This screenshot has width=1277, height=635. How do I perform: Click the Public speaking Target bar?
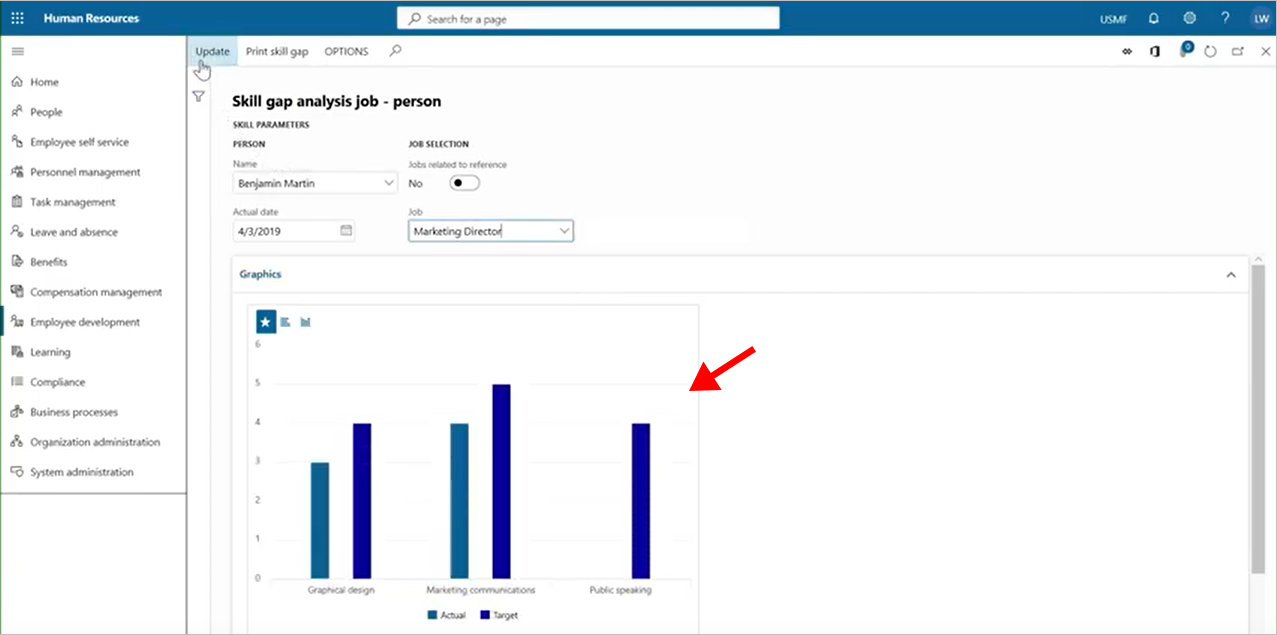(641, 501)
